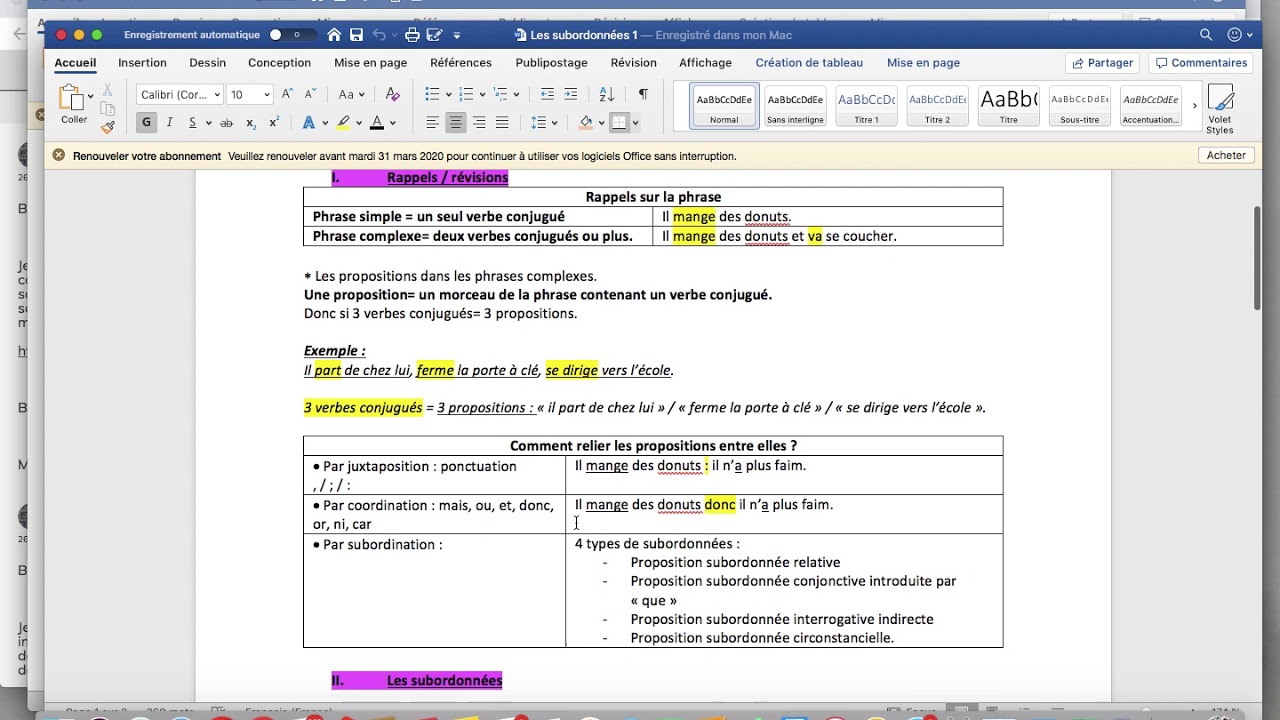This screenshot has width=1280, height=720.
Task: Apply the Sans interligne style
Action: (x=795, y=106)
